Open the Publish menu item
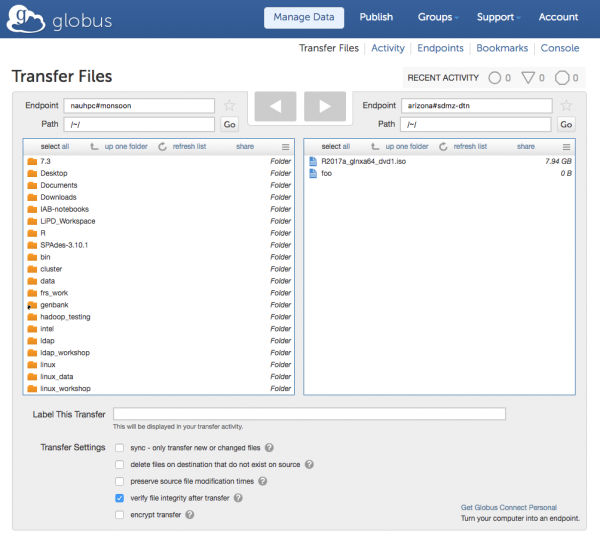This screenshot has height=540, width=600. (x=376, y=17)
